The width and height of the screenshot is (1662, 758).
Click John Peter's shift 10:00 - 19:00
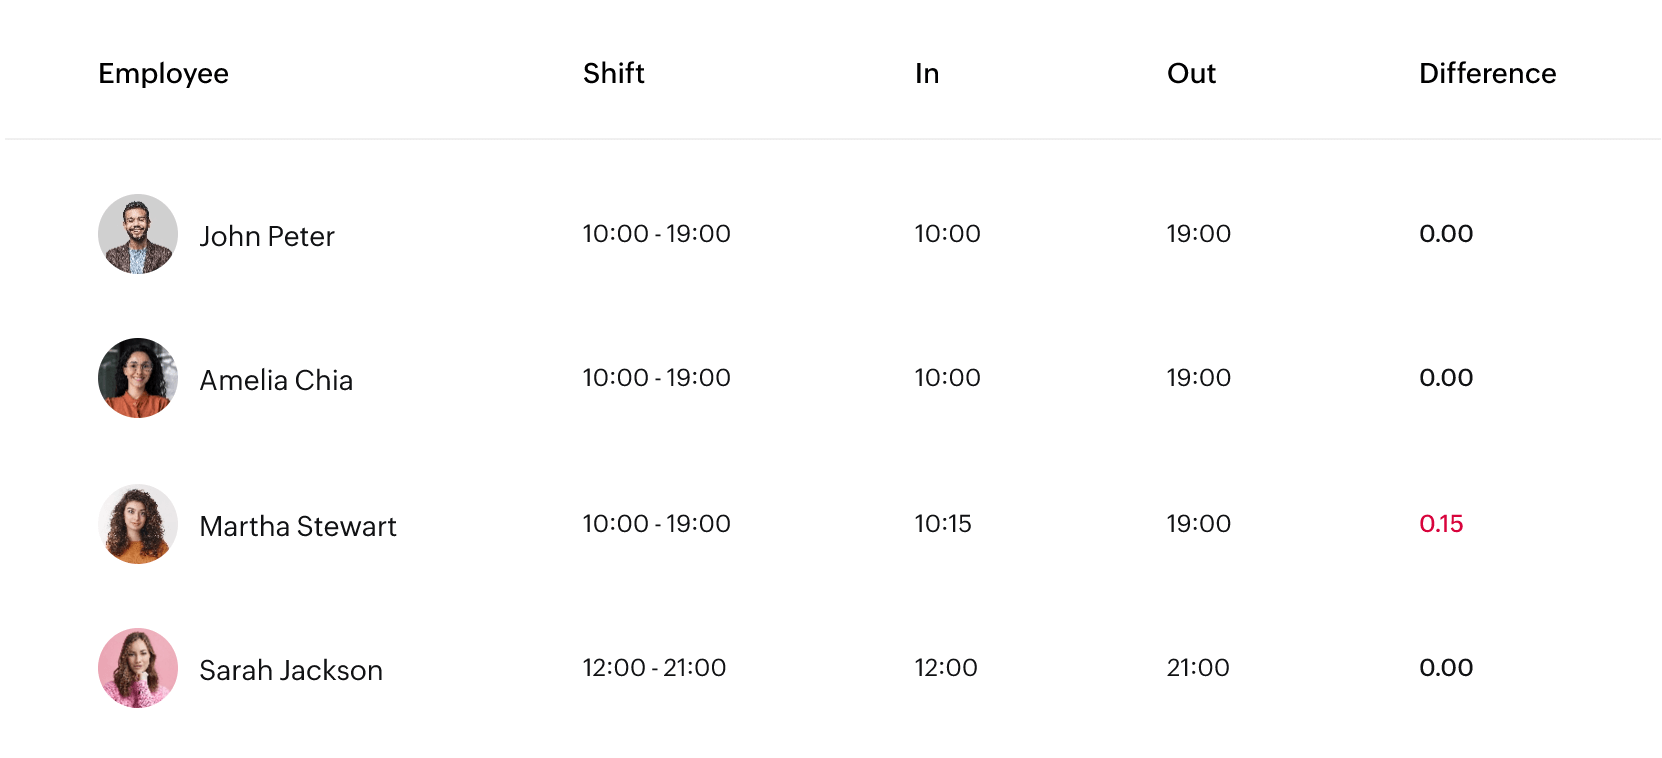point(656,233)
